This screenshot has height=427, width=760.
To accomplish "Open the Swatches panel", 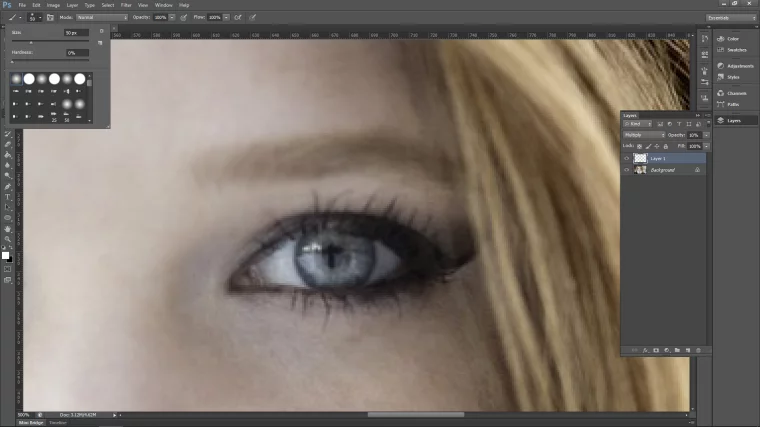I will (x=736, y=50).
